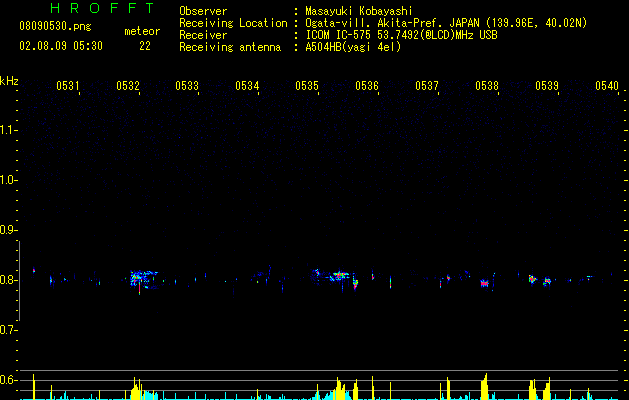Click the 1.0 frequency axis label

[8, 180]
